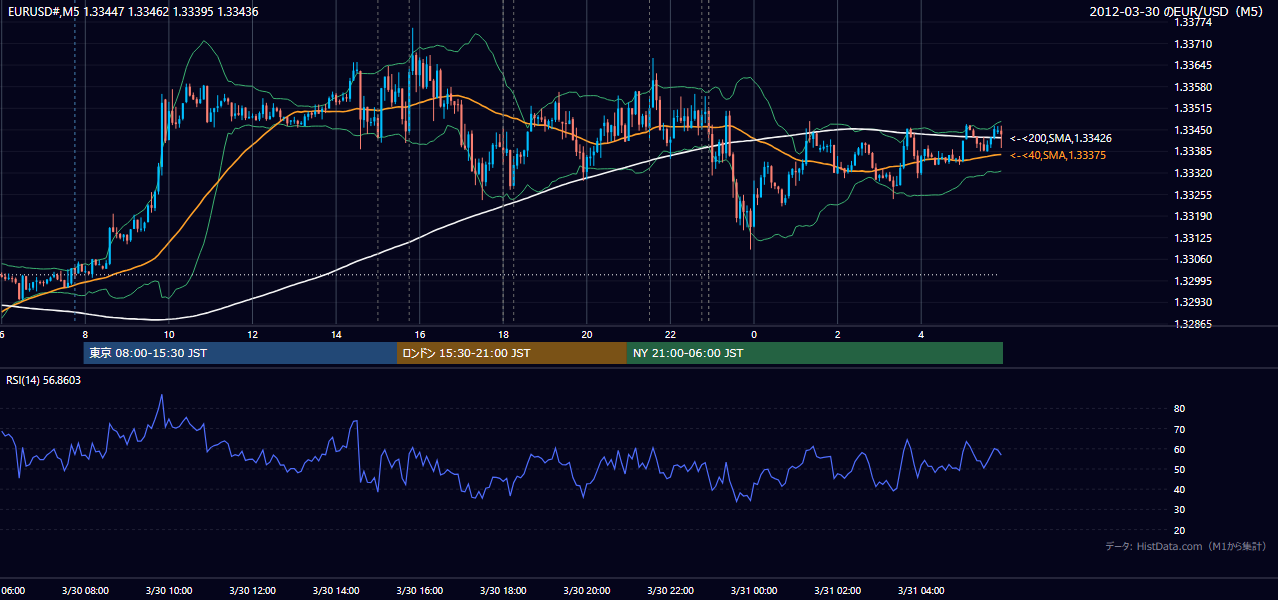Click the 3/30 18:00 time label
Image resolution: width=1278 pixels, height=600 pixels.
click(x=503, y=591)
